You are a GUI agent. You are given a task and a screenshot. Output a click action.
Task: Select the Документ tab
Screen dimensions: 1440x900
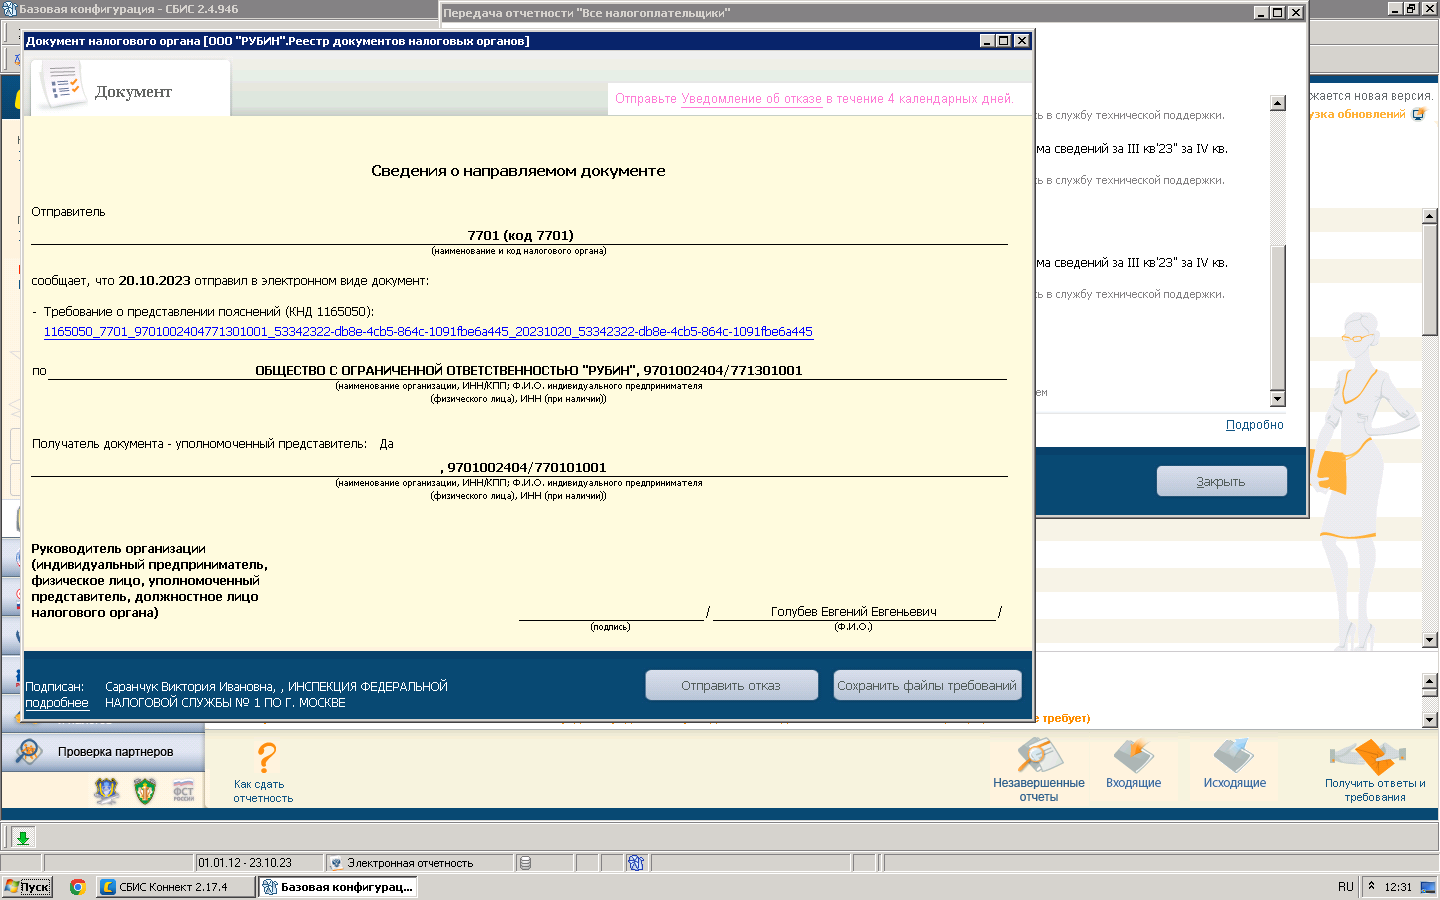132,88
